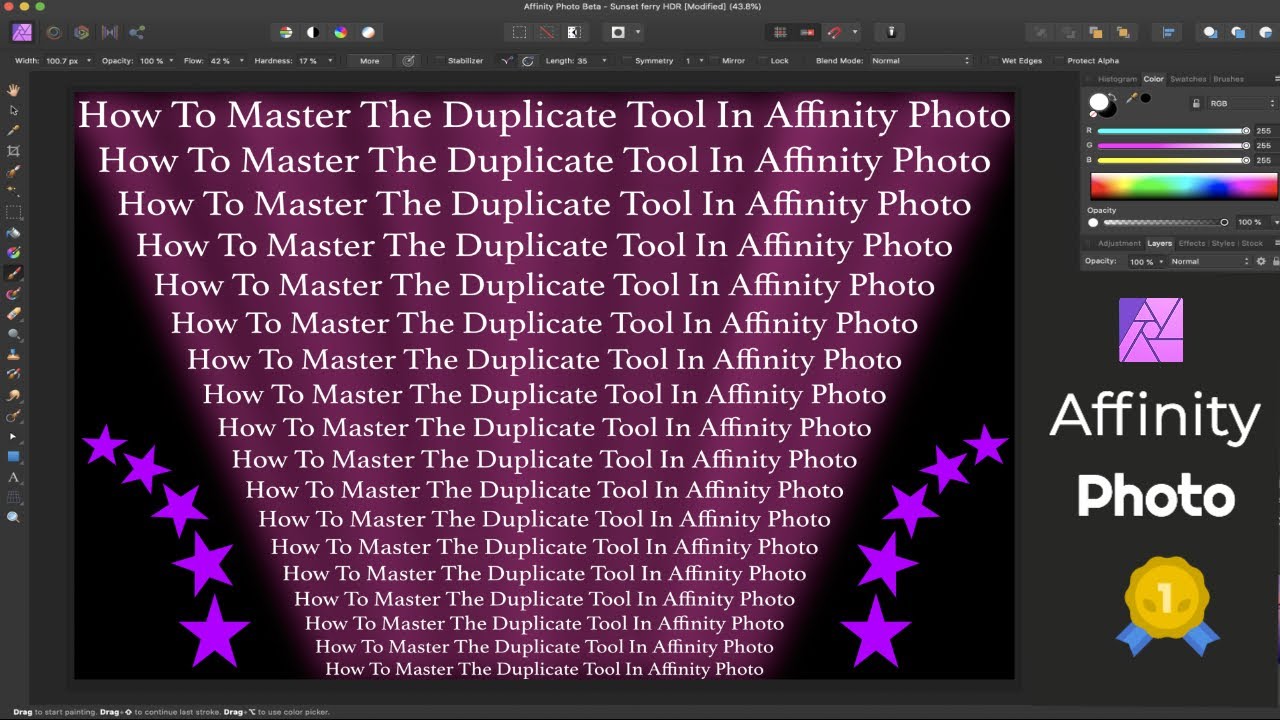Viewport: 1280px width, 720px height.
Task: Click the brush Opacity value field
Action: [x=151, y=61]
